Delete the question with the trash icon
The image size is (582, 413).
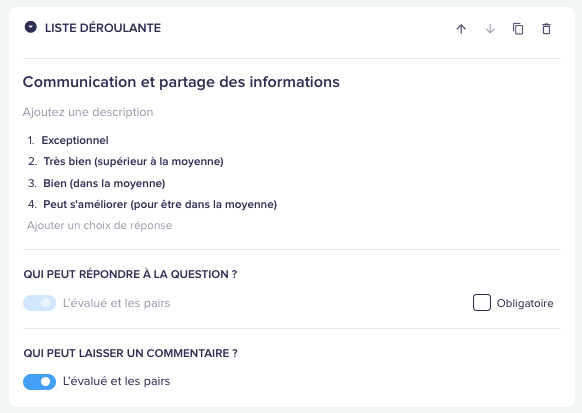tap(546, 29)
